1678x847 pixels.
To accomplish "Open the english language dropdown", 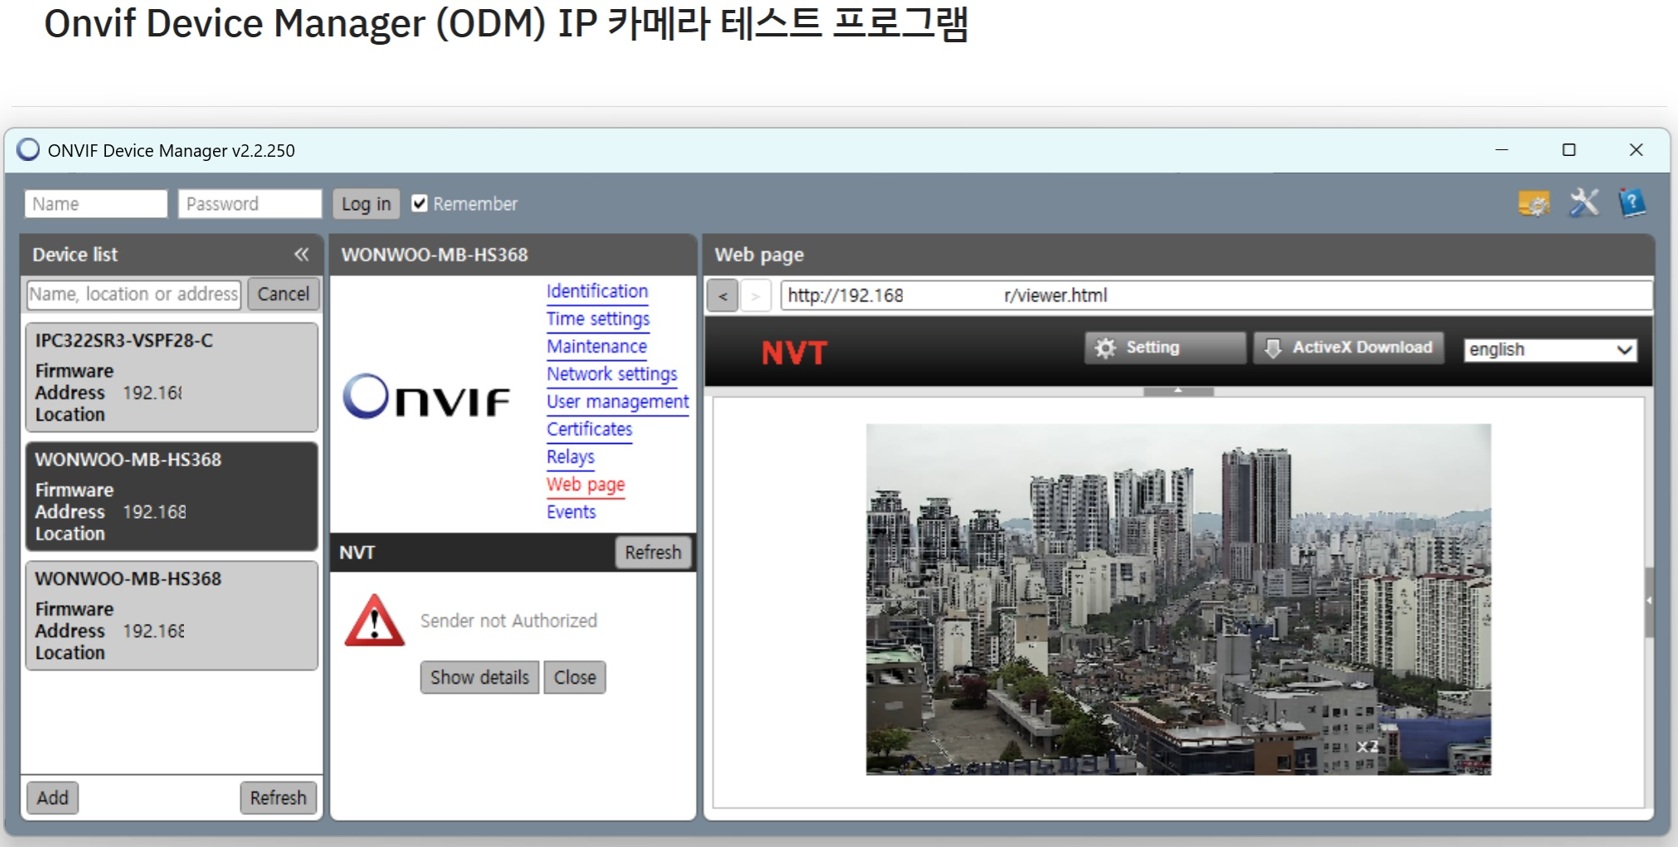I will point(1550,350).
